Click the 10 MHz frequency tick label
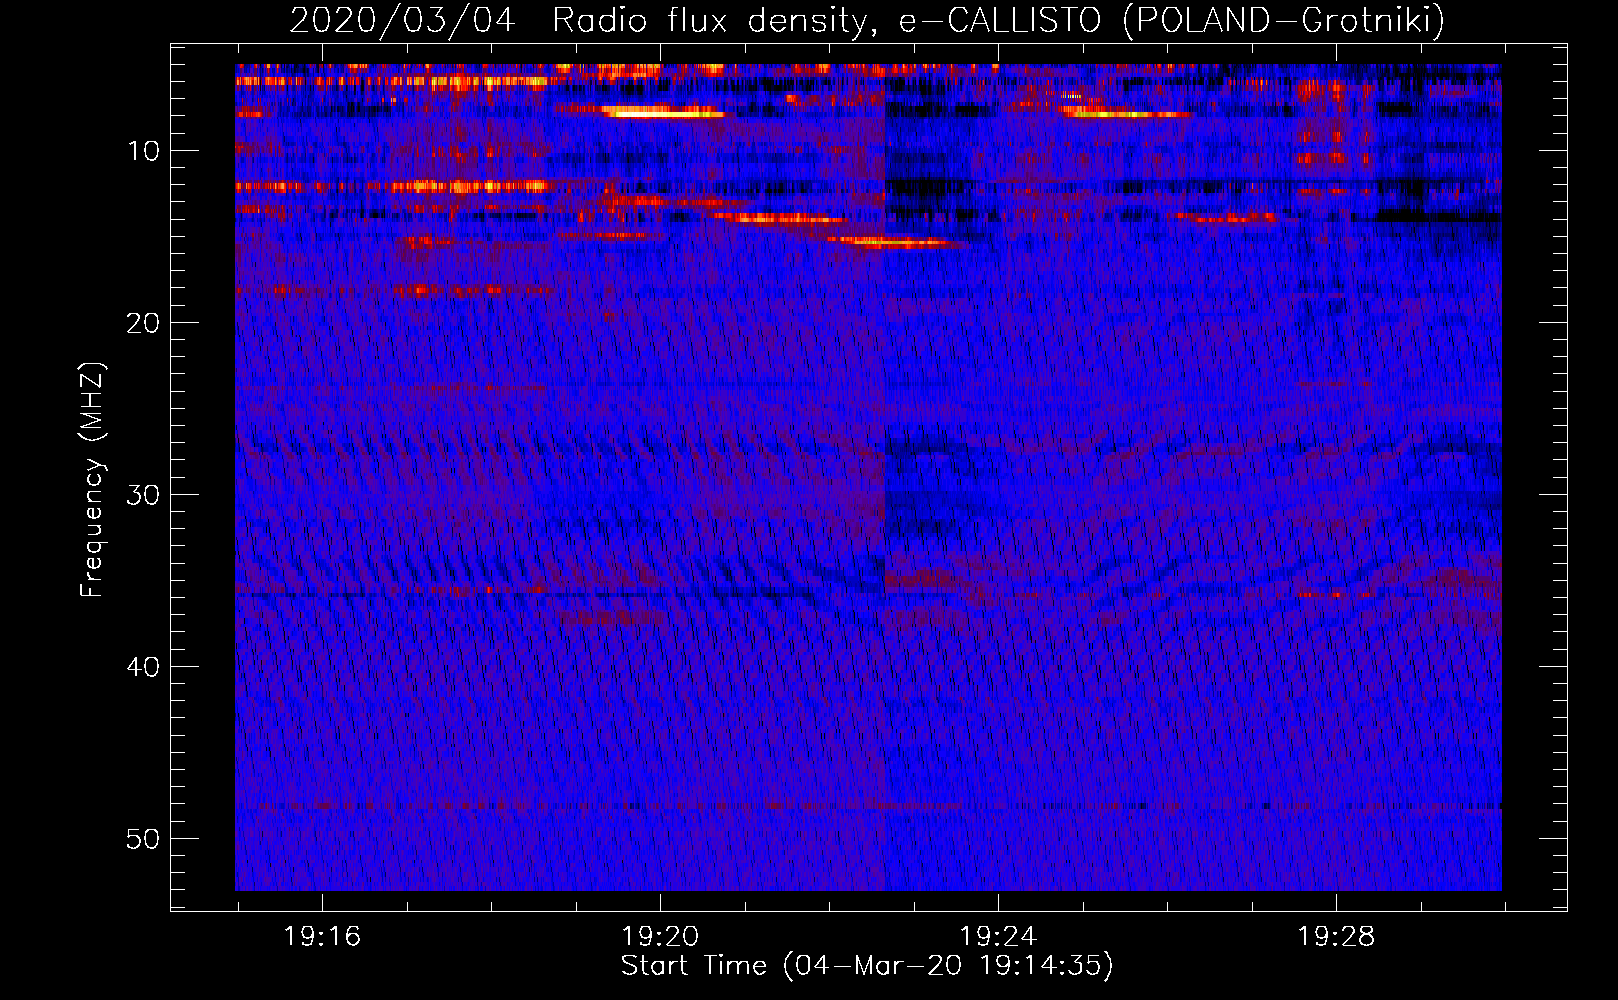This screenshot has height=1000, width=1618. coord(144,151)
